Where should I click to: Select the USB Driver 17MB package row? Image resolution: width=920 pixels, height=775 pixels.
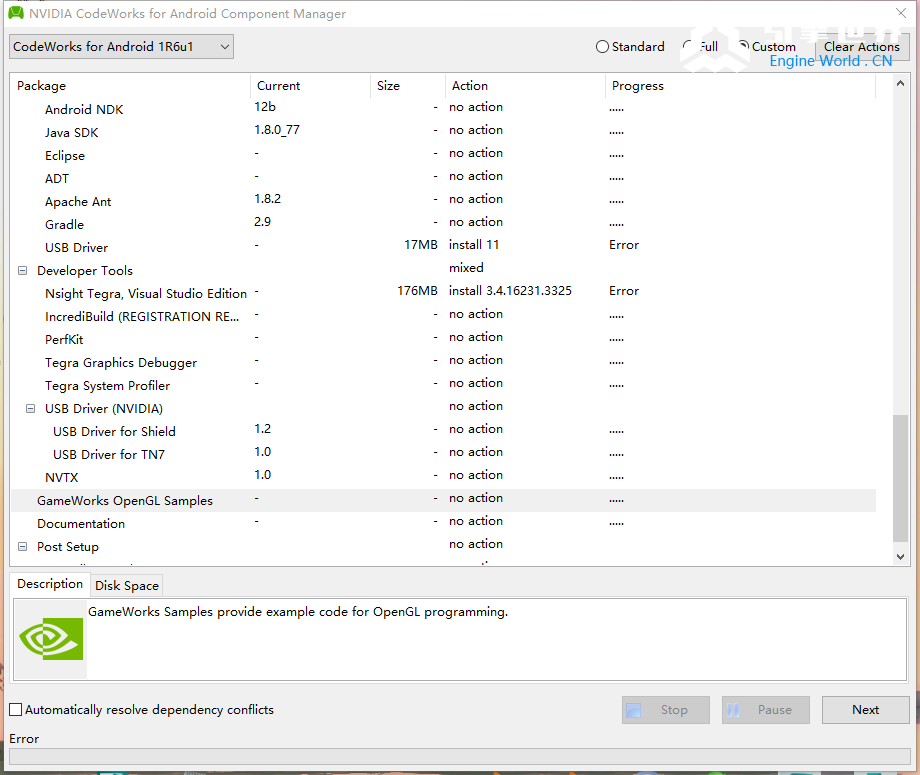443,247
